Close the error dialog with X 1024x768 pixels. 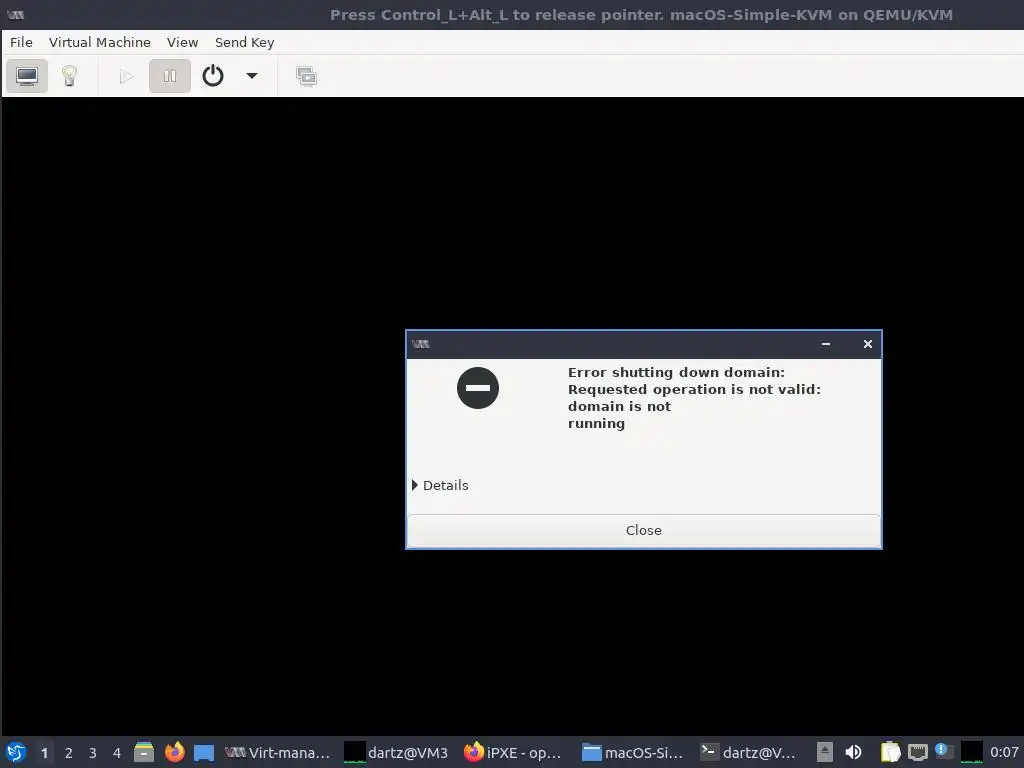coord(868,344)
